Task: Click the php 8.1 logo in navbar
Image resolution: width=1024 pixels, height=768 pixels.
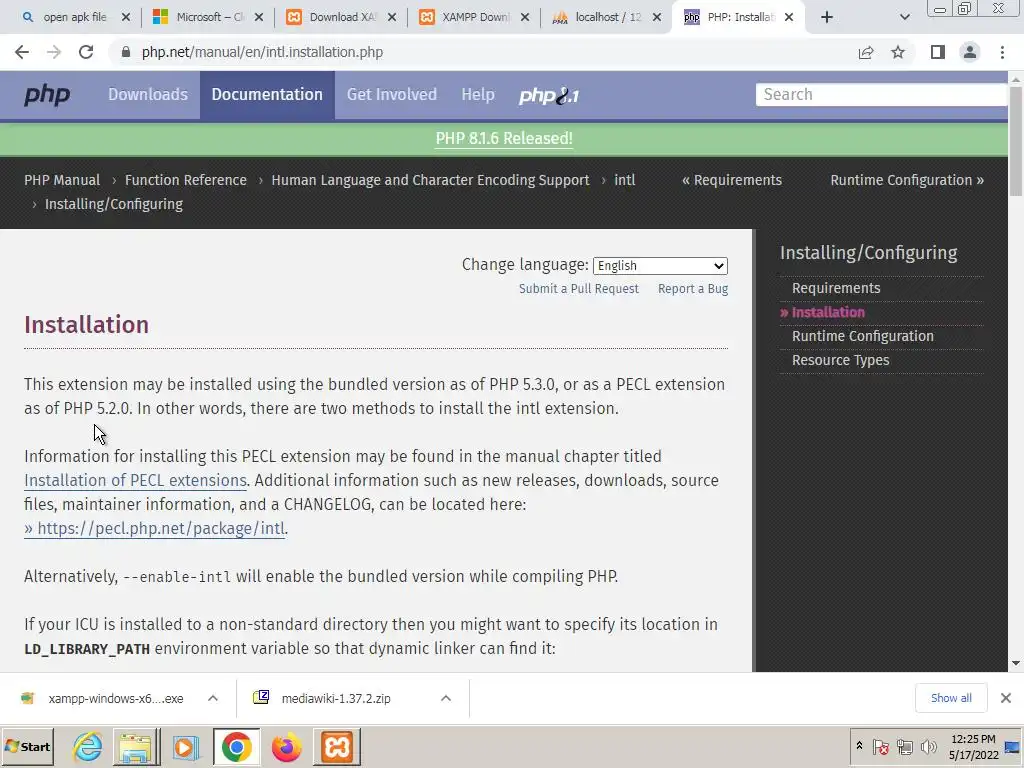Action: pyautogui.click(x=549, y=95)
